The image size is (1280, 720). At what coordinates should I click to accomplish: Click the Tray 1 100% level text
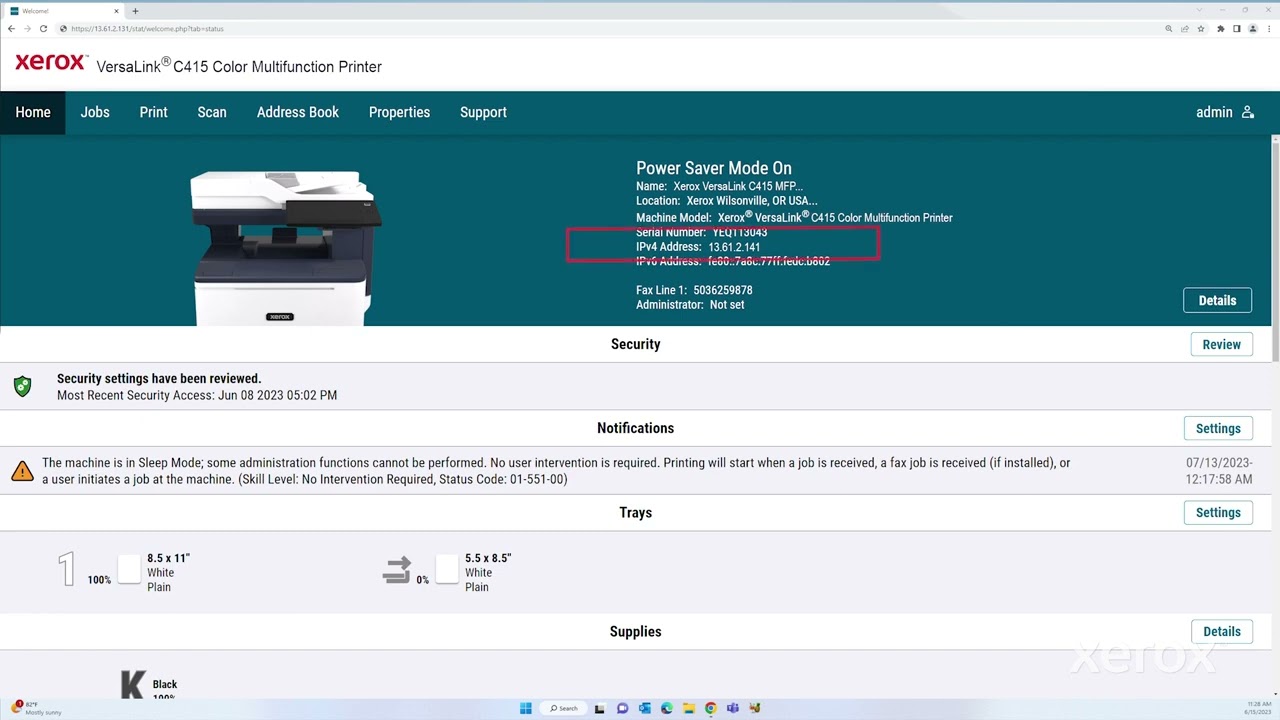[x=99, y=580]
